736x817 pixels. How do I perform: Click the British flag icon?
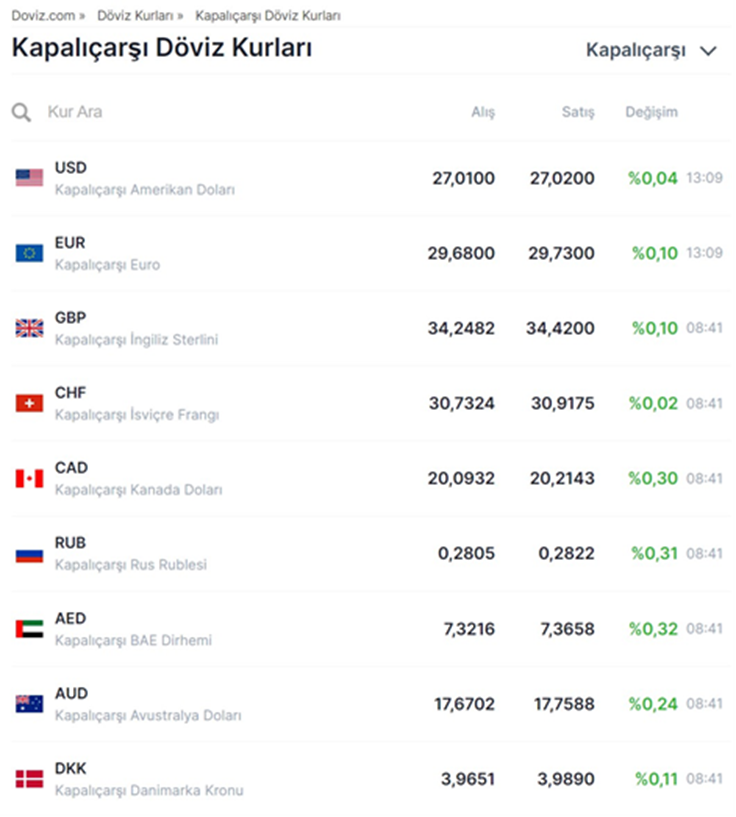pos(29,328)
